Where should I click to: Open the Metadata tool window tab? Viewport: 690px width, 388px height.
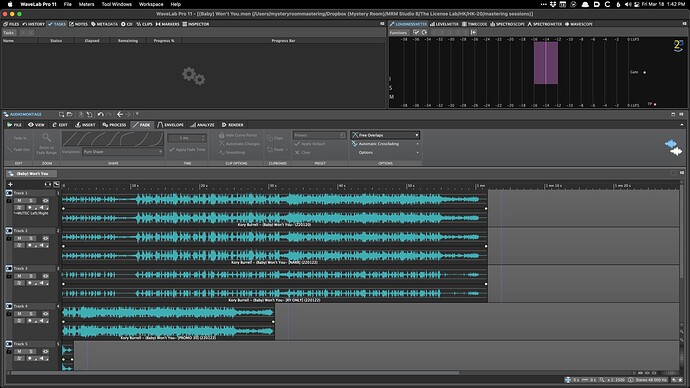(104, 24)
